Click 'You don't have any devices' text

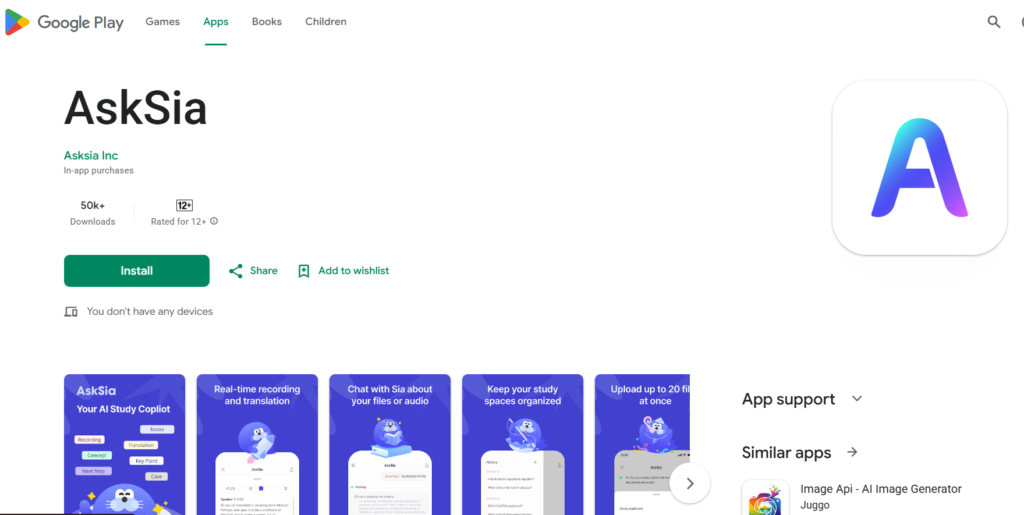[x=150, y=311]
